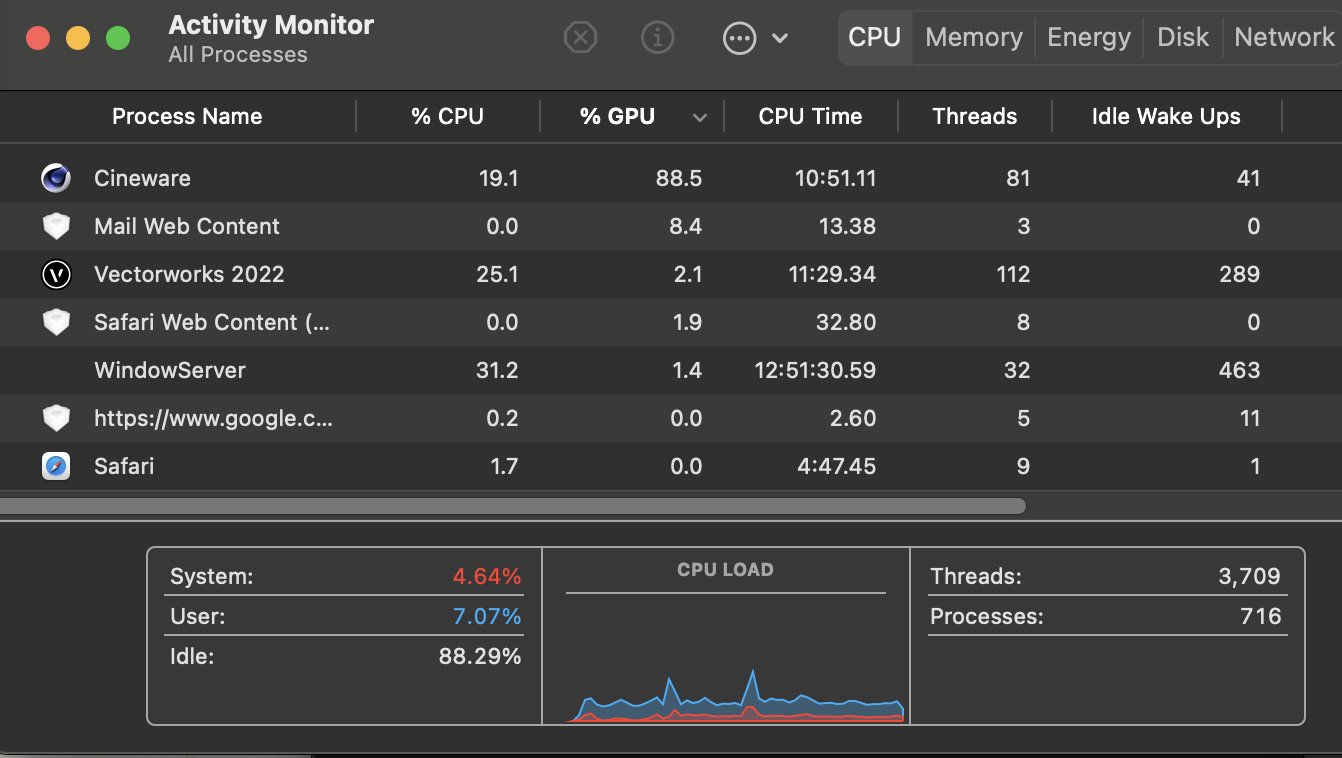
Task: Click the horizontal scrollbar under the process list
Action: point(513,506)
